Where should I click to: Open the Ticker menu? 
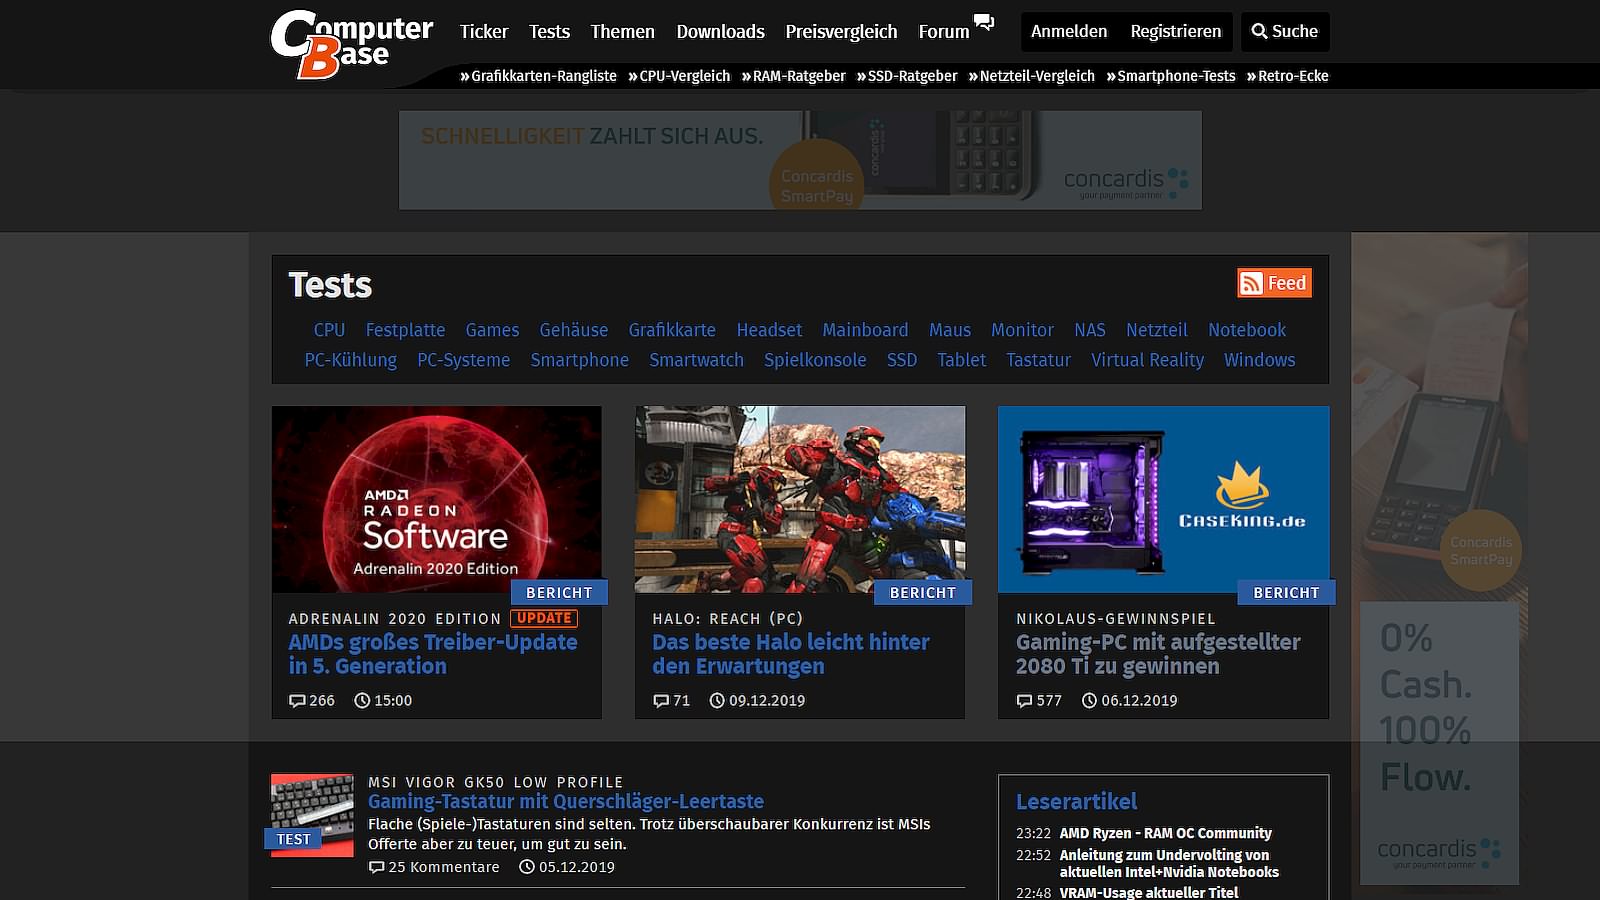pos(484,31)
